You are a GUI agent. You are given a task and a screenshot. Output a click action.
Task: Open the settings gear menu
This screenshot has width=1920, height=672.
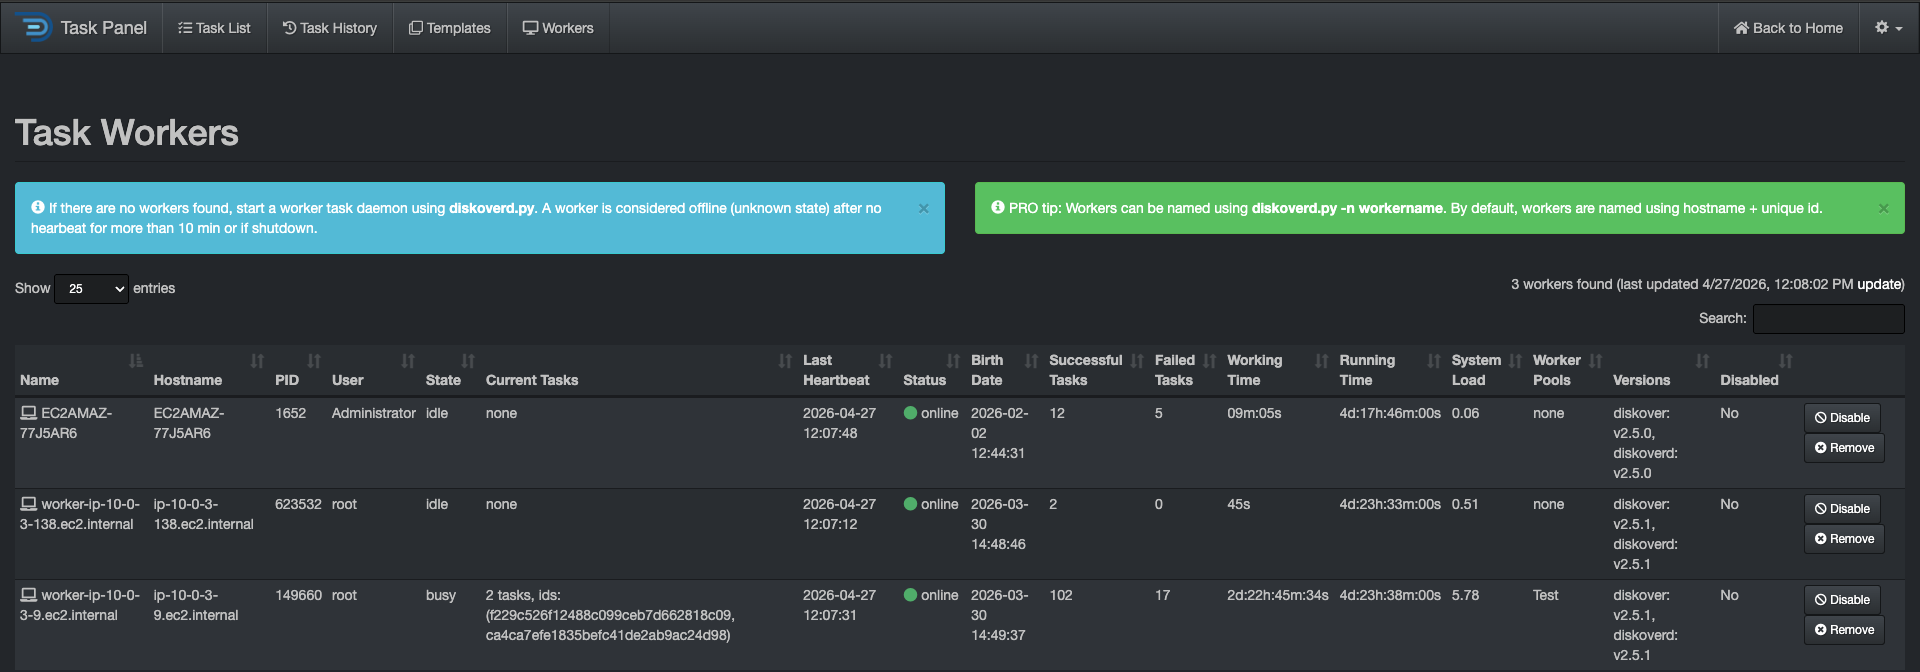tap(1888, 27)
